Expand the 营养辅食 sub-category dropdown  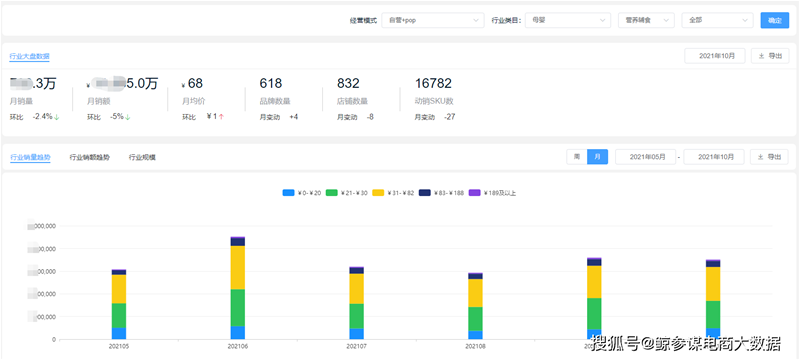click(646, 20)
